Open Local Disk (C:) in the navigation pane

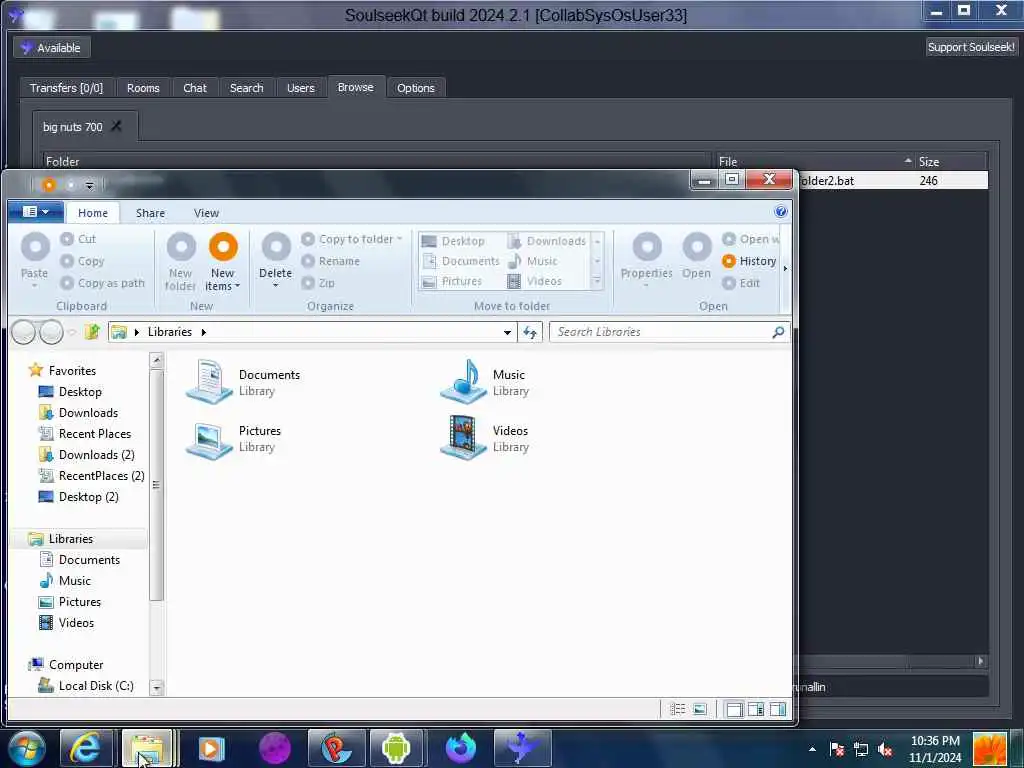point(86,686)
